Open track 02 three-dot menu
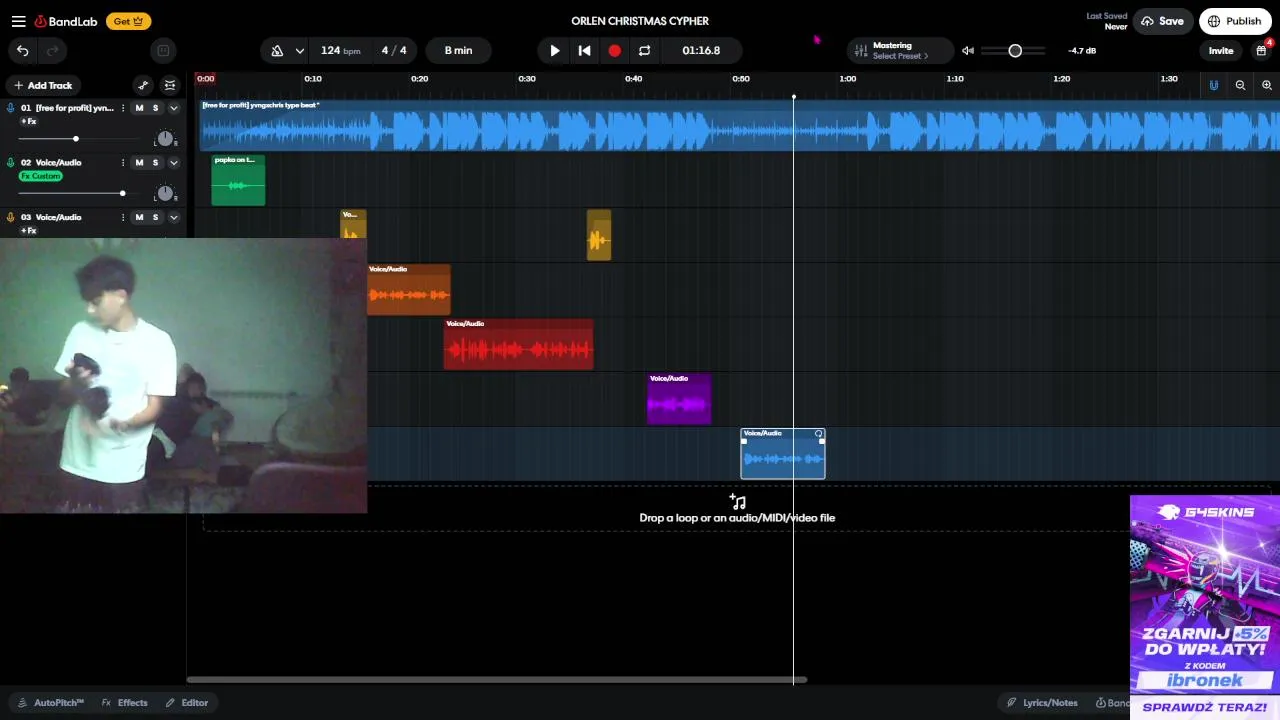 123,162
